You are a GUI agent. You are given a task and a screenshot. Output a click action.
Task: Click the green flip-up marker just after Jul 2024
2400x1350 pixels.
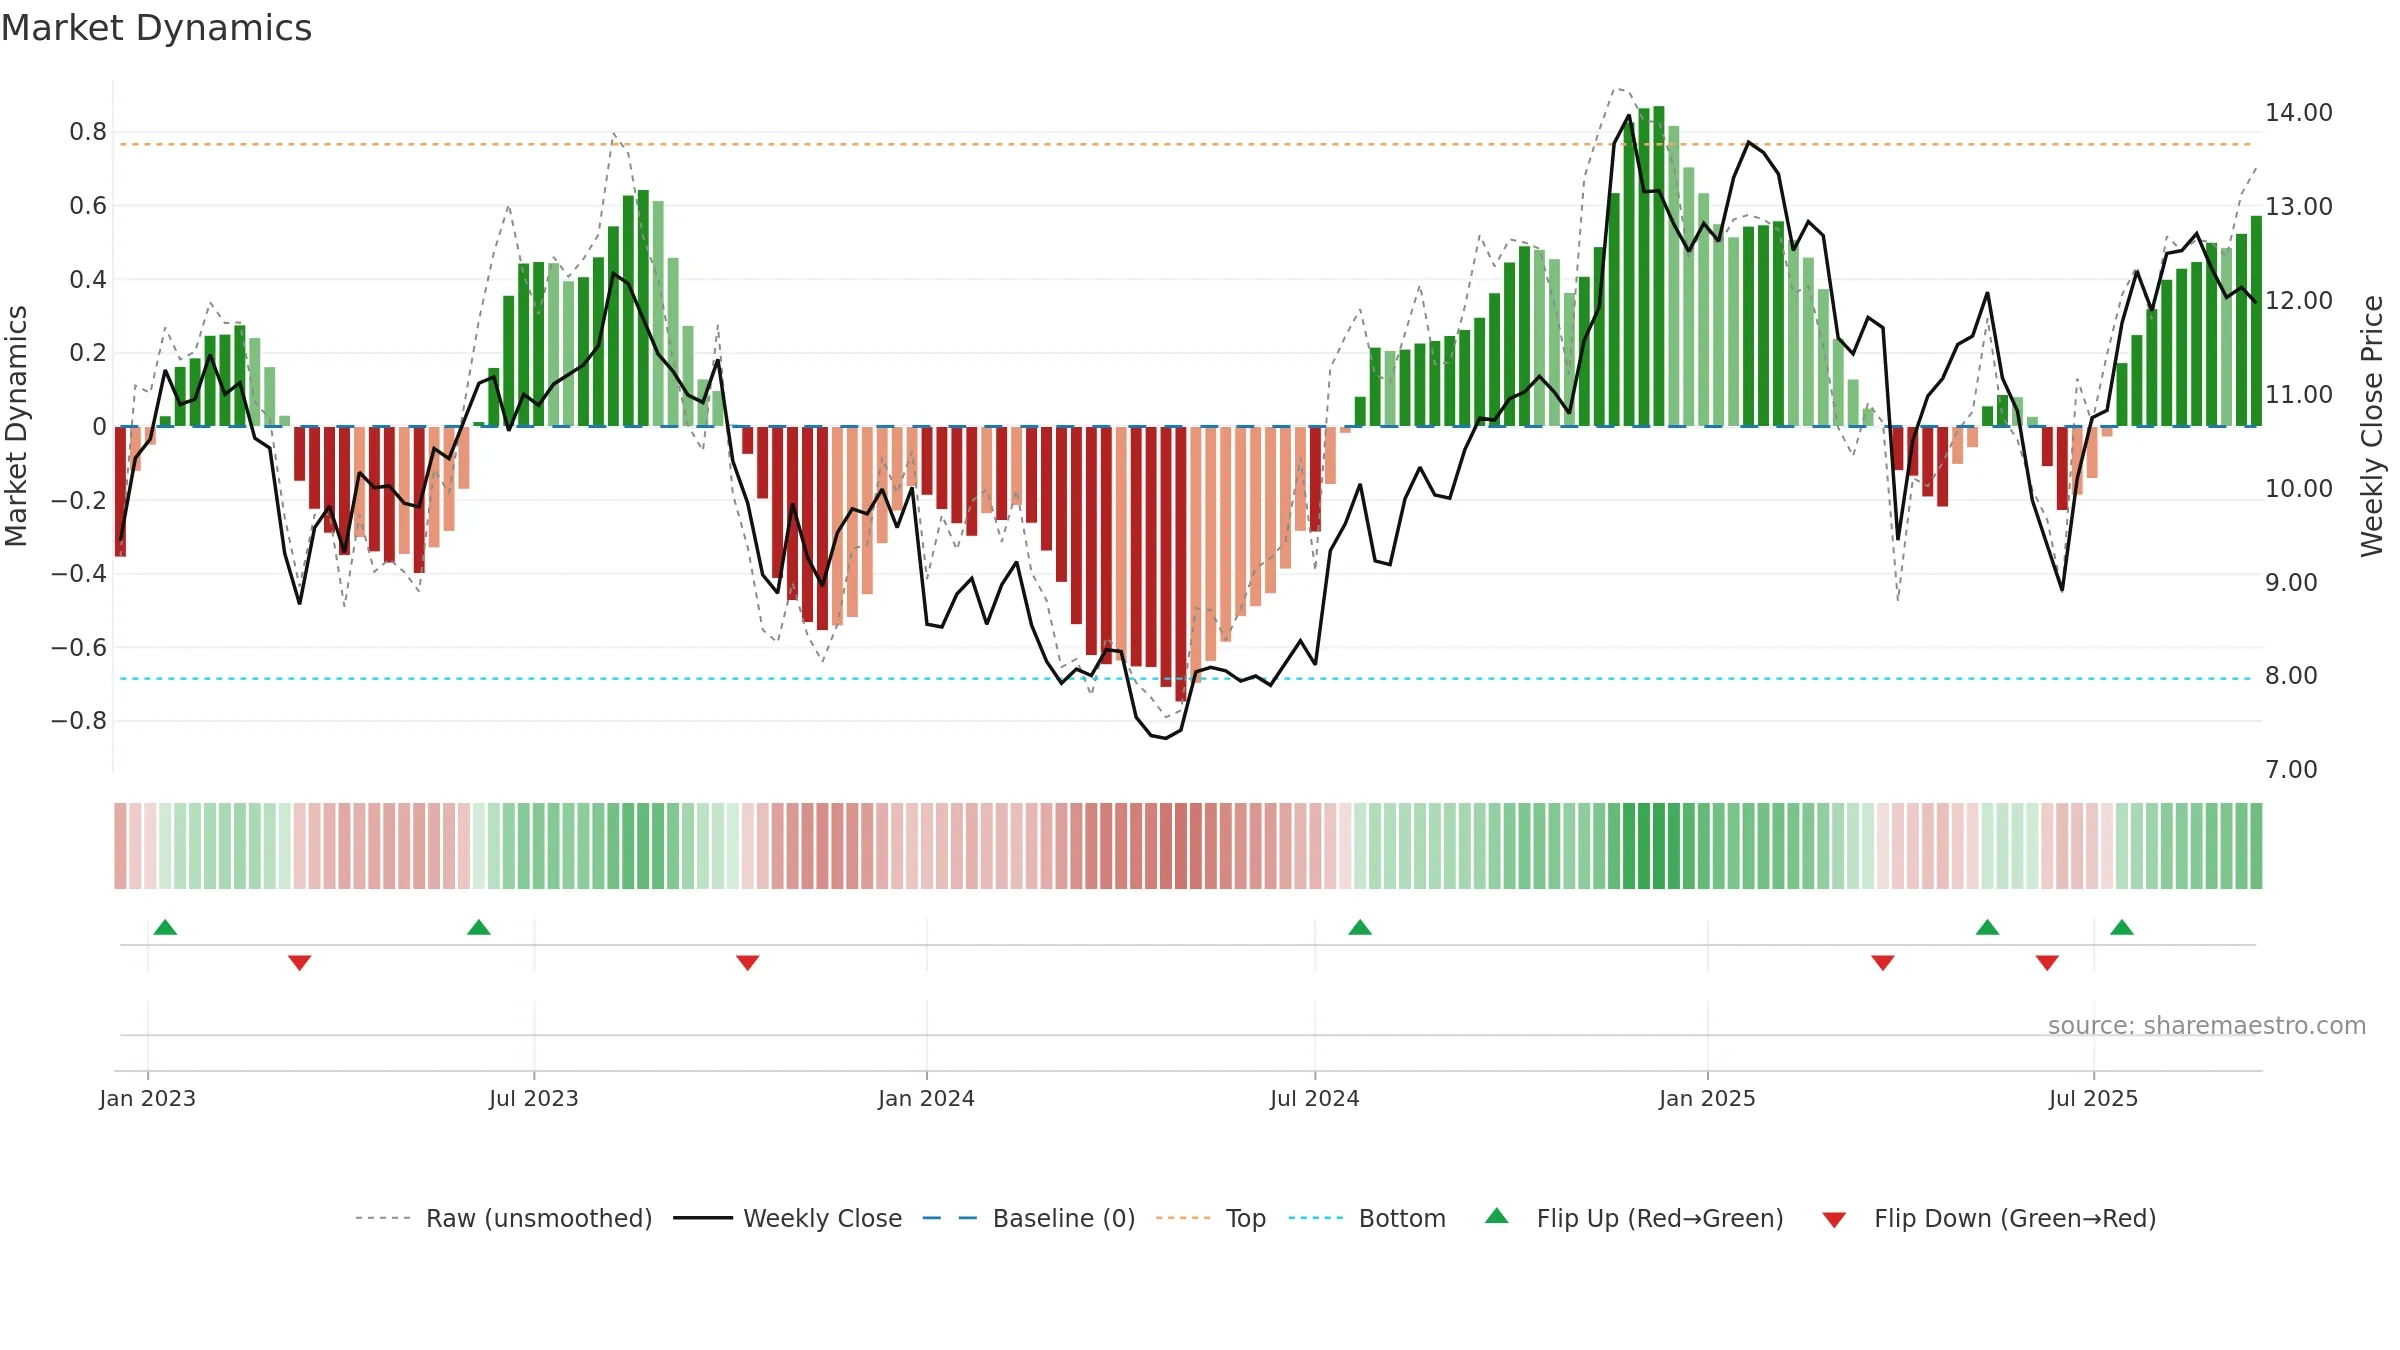coord(1360,927)
